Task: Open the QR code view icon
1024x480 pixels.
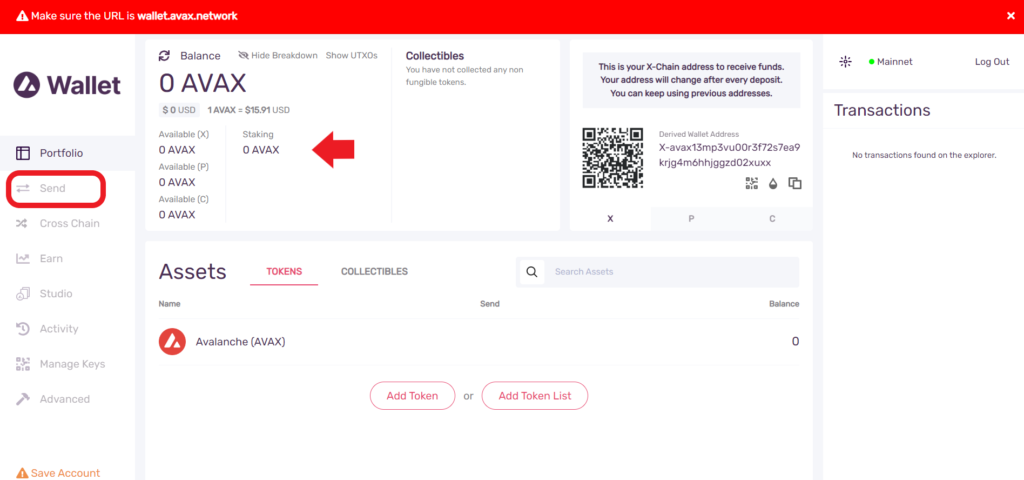Action: point(752,184)
